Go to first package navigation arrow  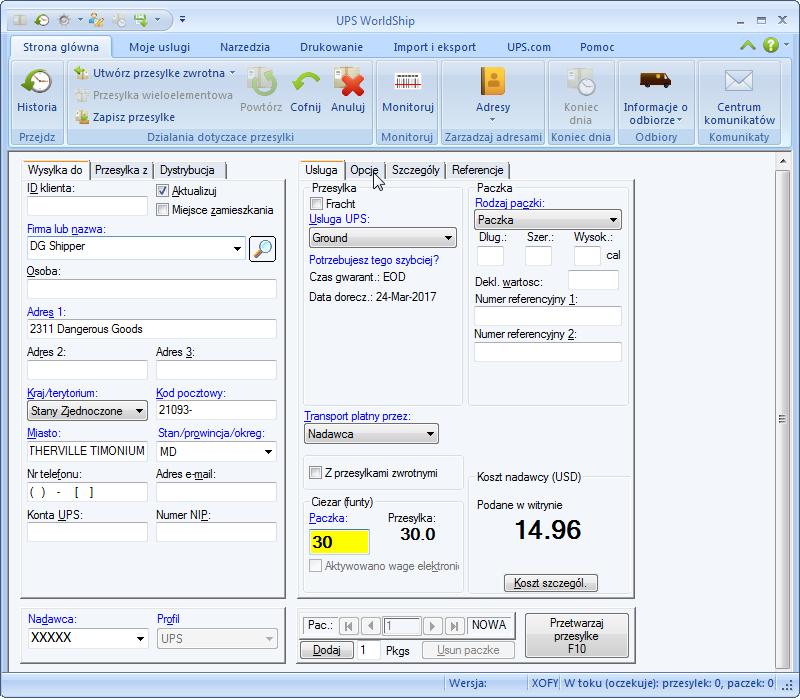(x=348, y=626)
